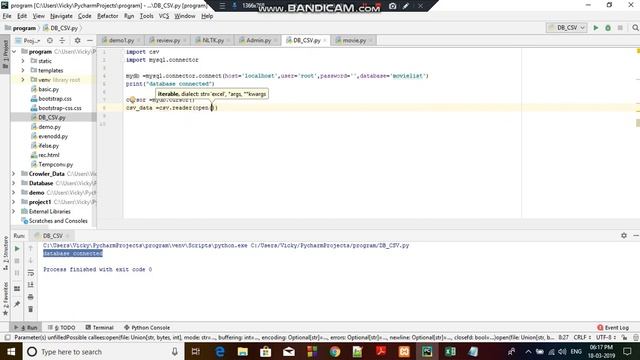Open the notification center icon

pyautogui.click(x=627, y=351)
